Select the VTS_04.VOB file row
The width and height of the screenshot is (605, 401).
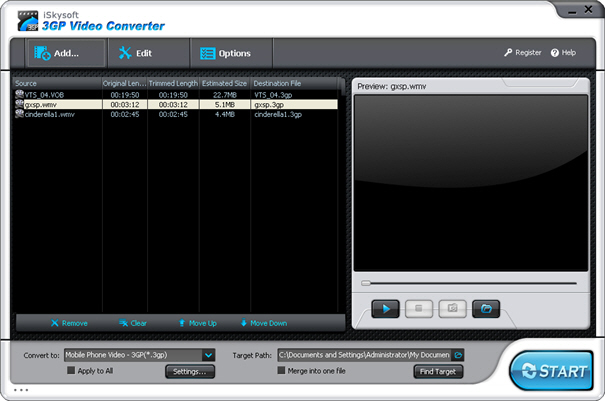pos(176,95)
